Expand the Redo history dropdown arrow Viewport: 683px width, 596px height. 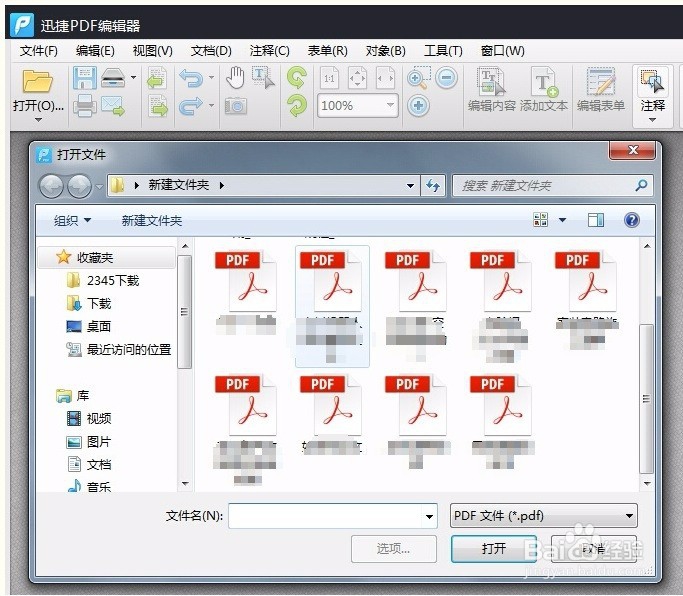[x=211, y=106]
